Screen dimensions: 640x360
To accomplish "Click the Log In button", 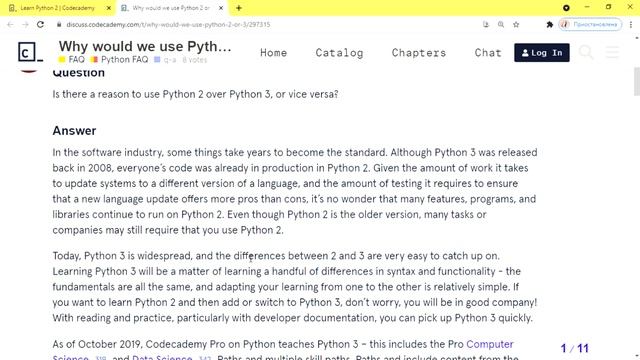I will 542,53.
